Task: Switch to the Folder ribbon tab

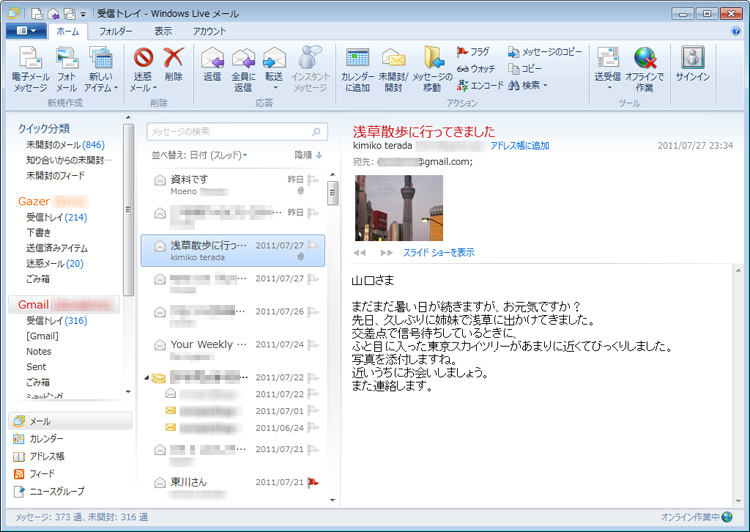Action: (x=115, y=31)
